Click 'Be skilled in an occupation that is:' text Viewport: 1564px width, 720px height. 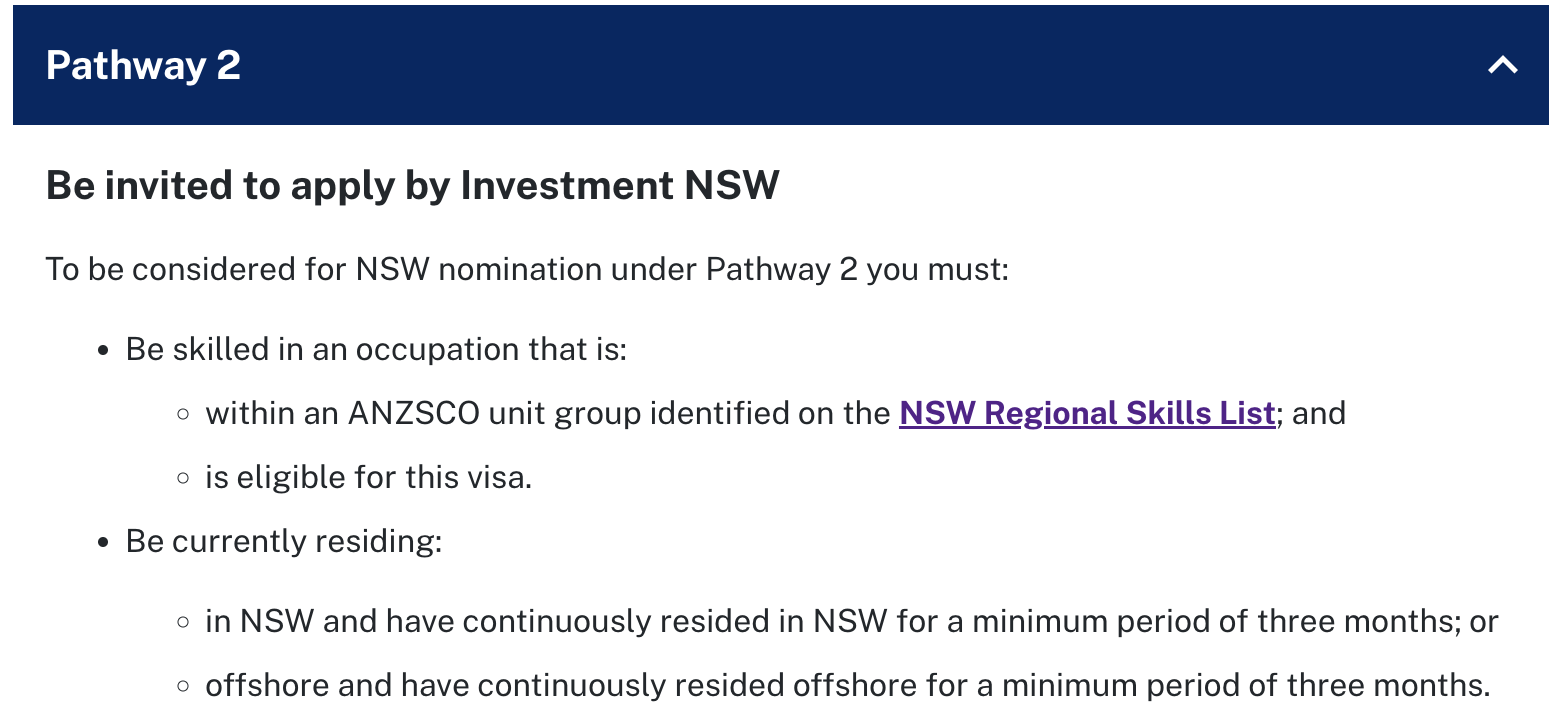click(376, 350)
